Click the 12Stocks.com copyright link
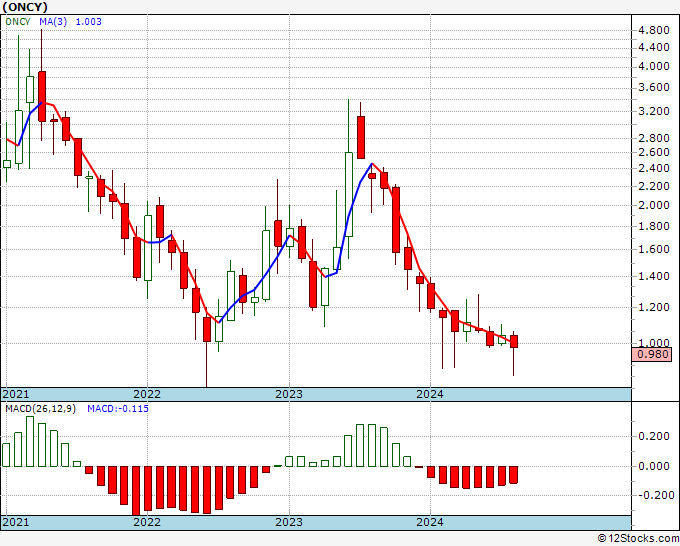680x546 pixels. click(638, 539)
